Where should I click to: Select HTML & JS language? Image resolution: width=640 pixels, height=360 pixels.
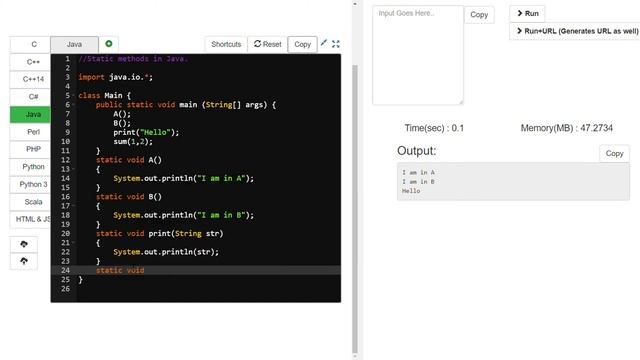tap(33, 219)
